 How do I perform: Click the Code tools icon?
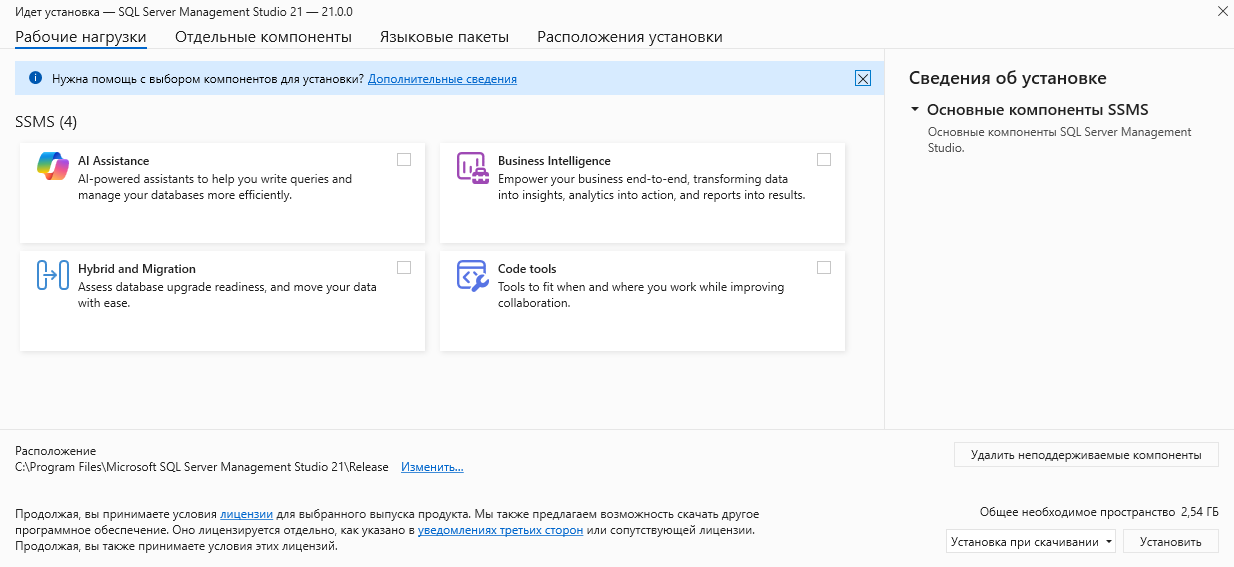coord(472,275)
